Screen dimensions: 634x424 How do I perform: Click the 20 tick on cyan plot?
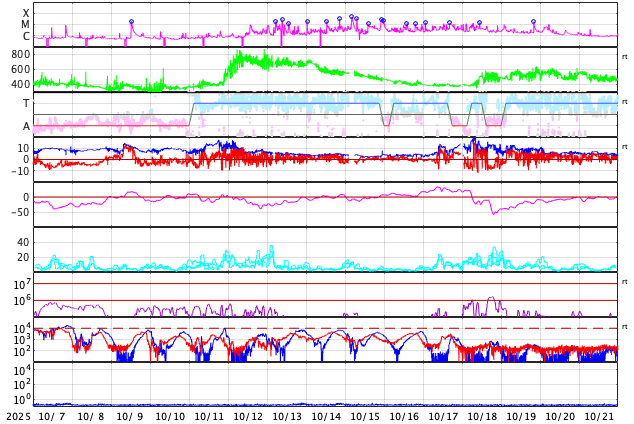[x=23, y=257]
